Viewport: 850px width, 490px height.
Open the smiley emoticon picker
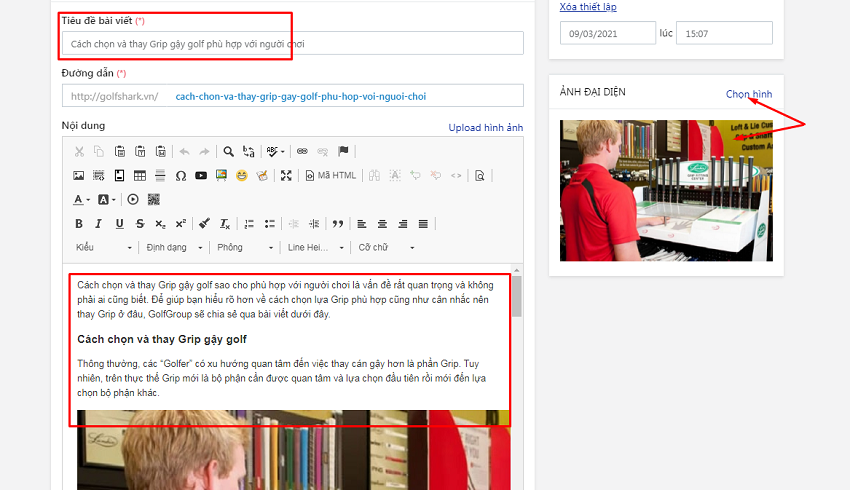coord(241,176)
